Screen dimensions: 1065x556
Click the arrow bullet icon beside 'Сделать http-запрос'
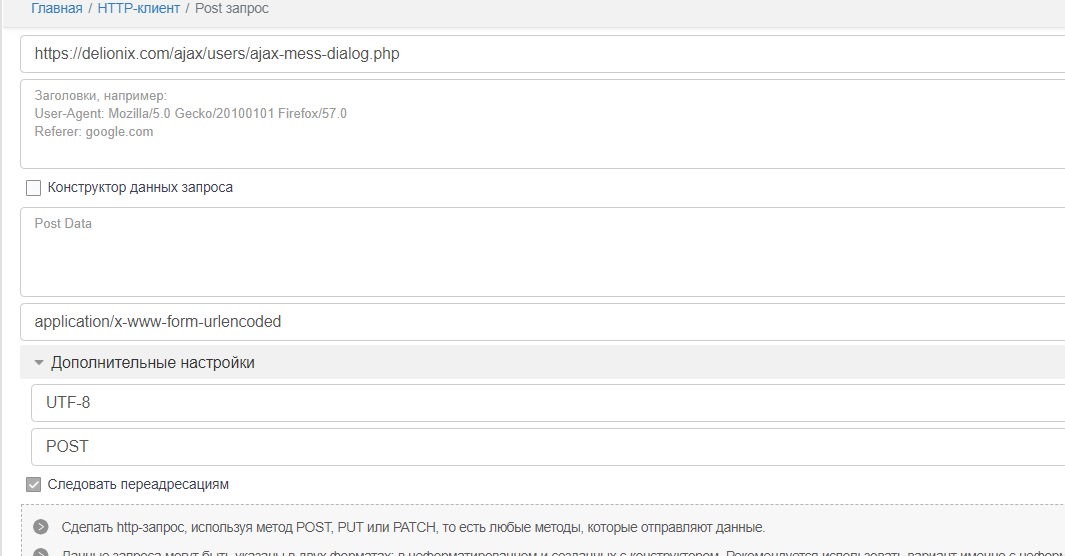40,527
